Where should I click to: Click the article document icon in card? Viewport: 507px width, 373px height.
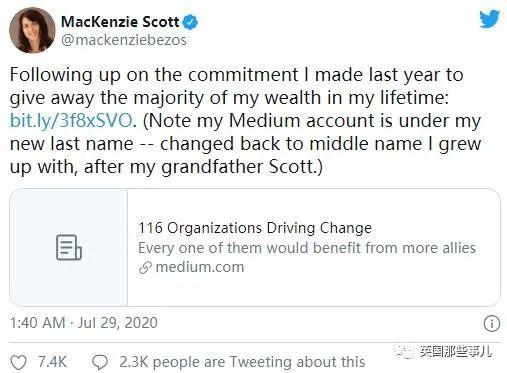tap(69, 247)
